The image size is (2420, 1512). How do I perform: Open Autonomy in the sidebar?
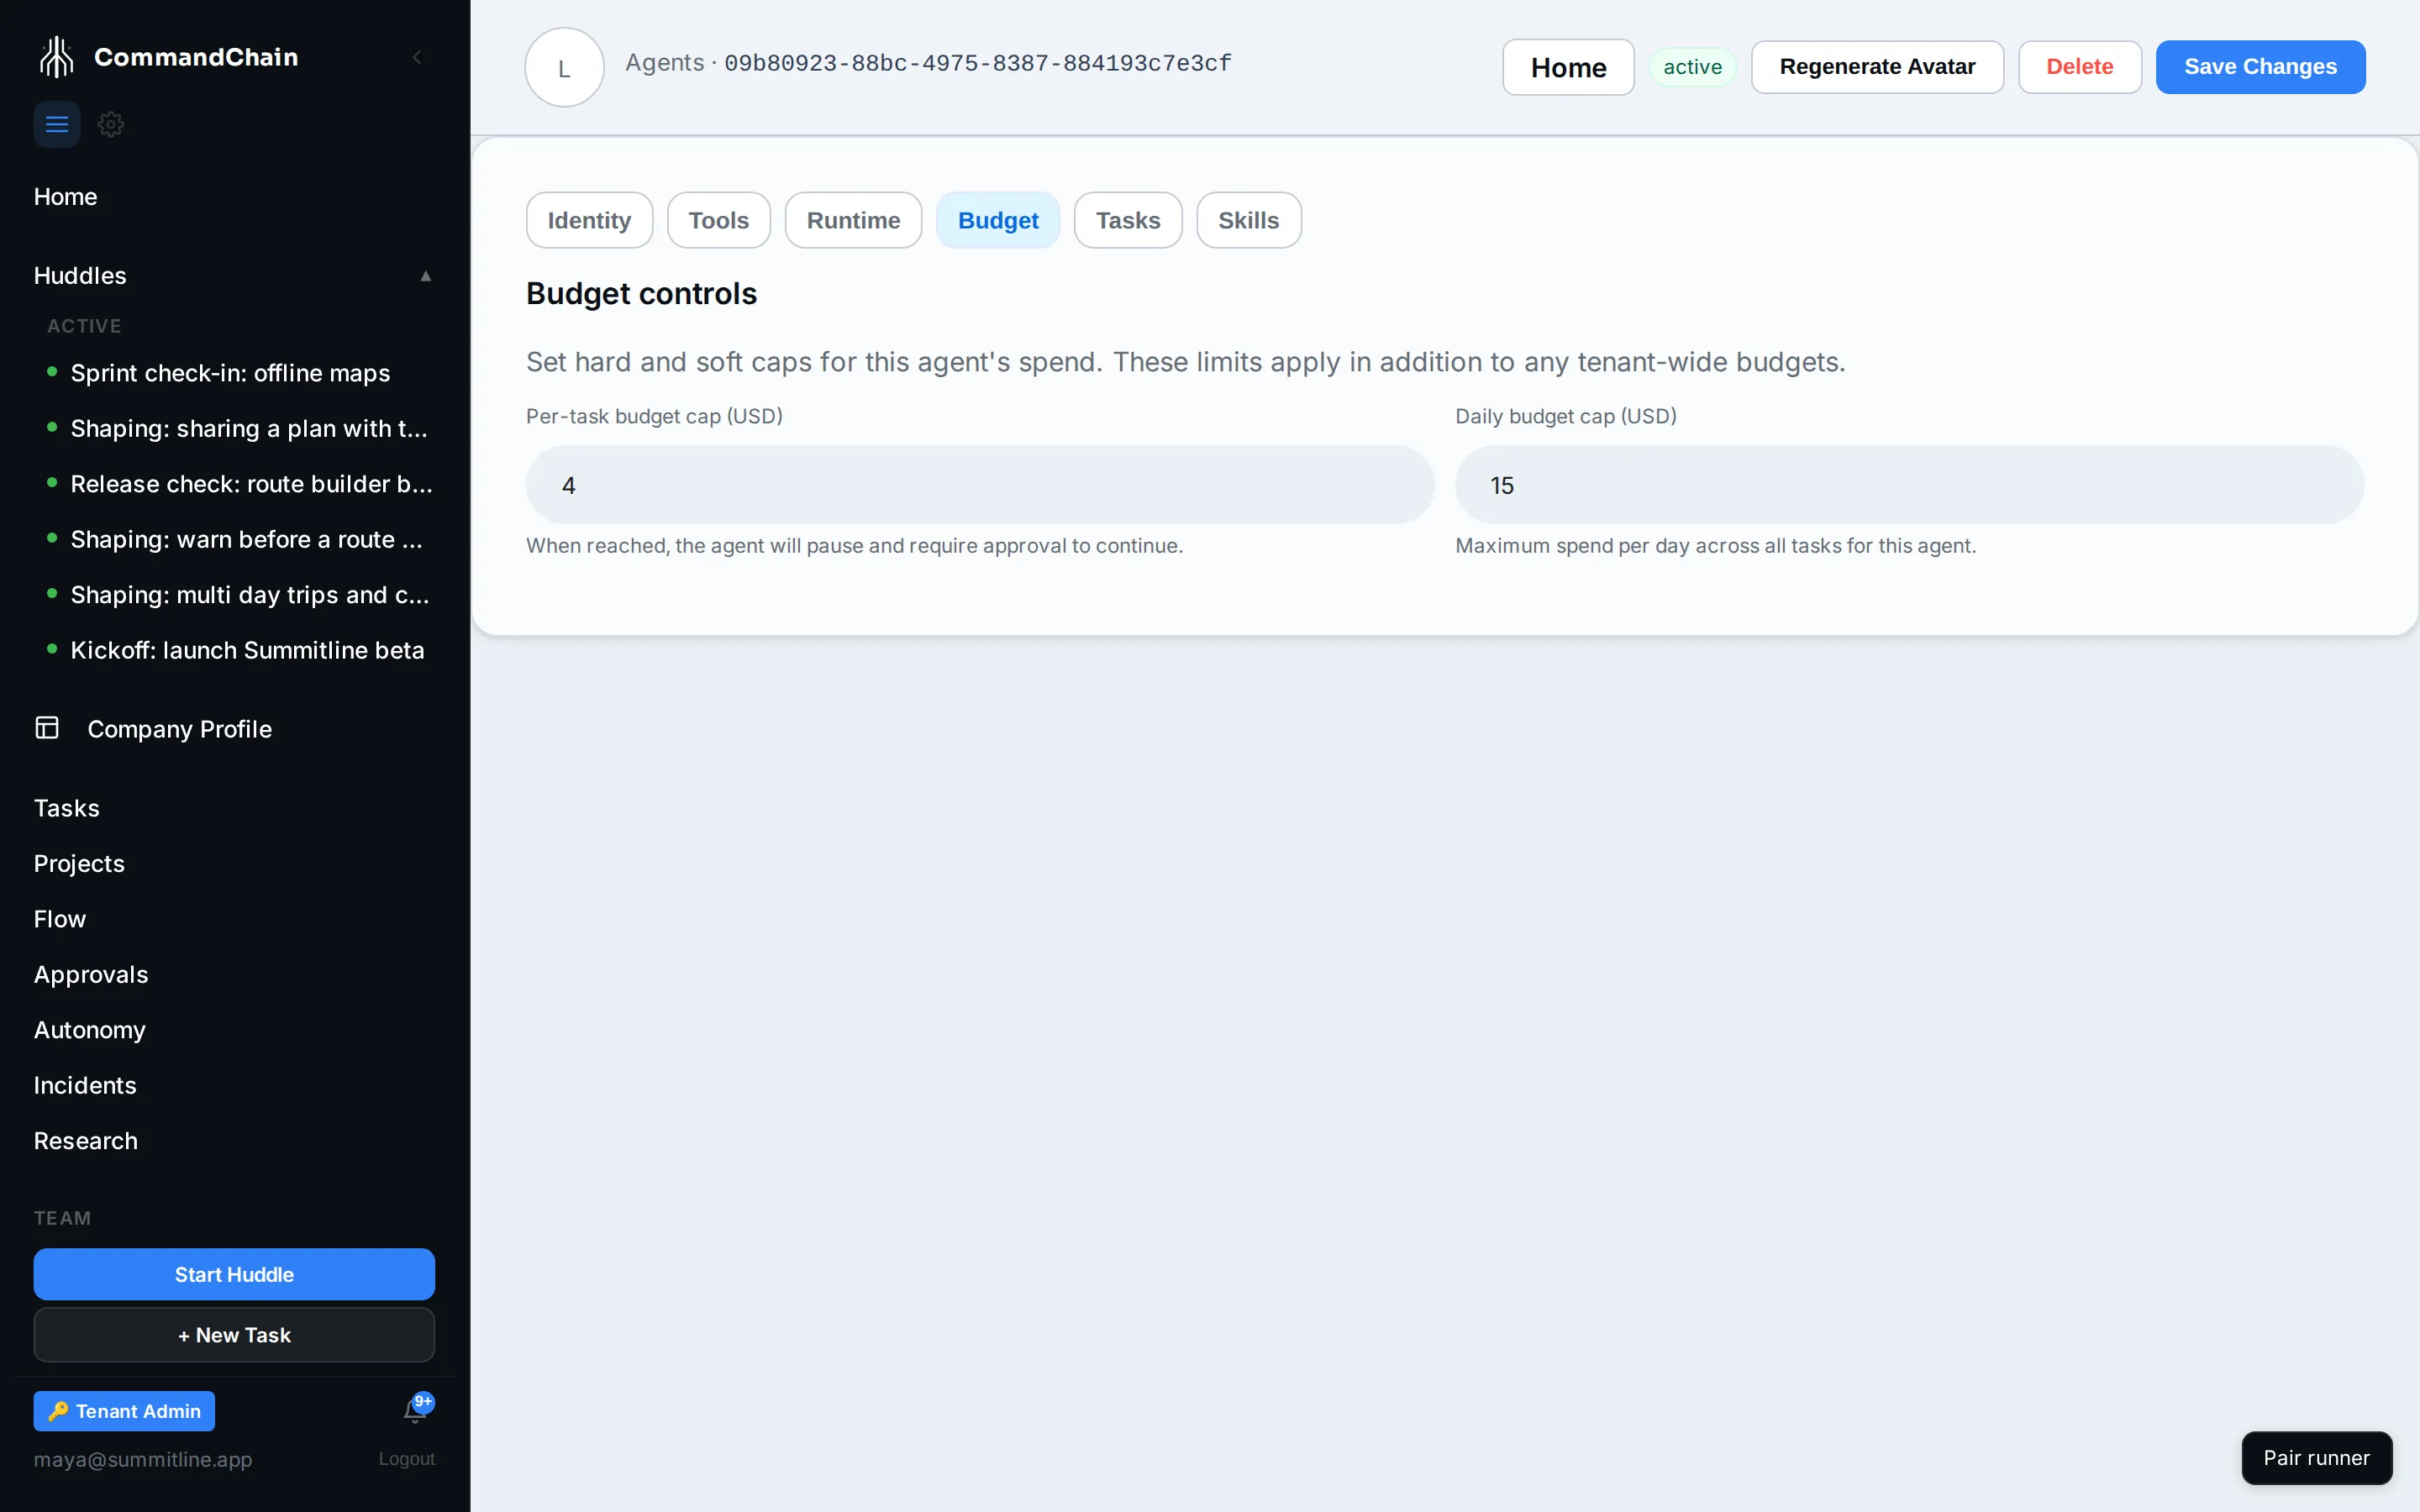tap(90, 1030)
